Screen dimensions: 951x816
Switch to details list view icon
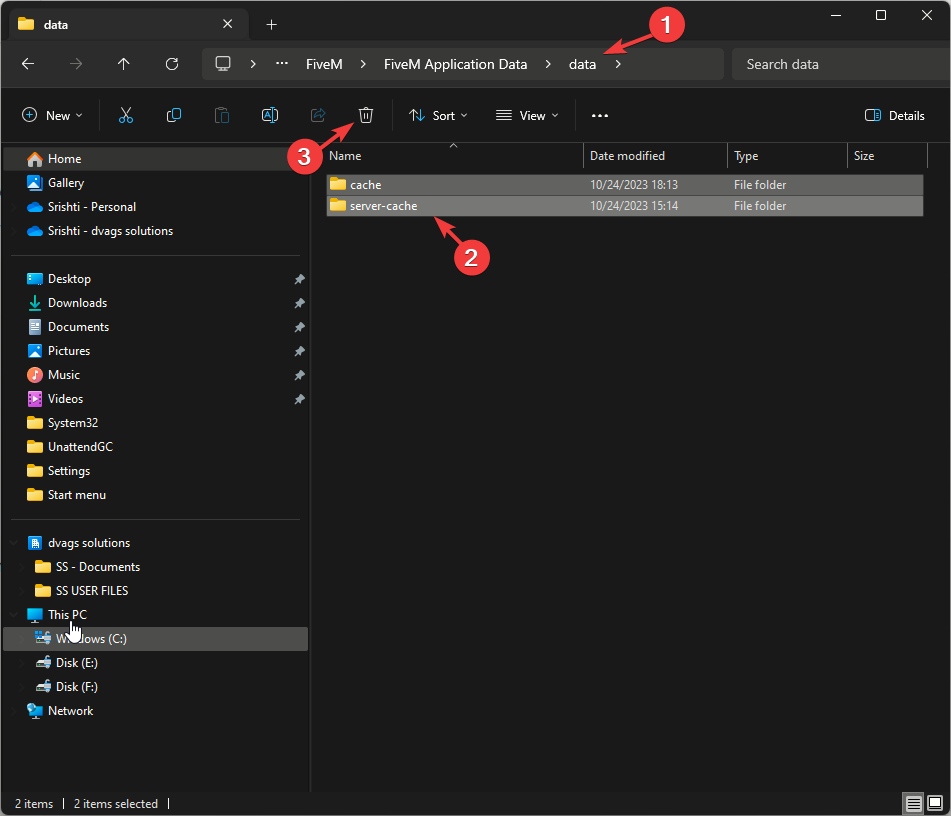pos(913,803)
